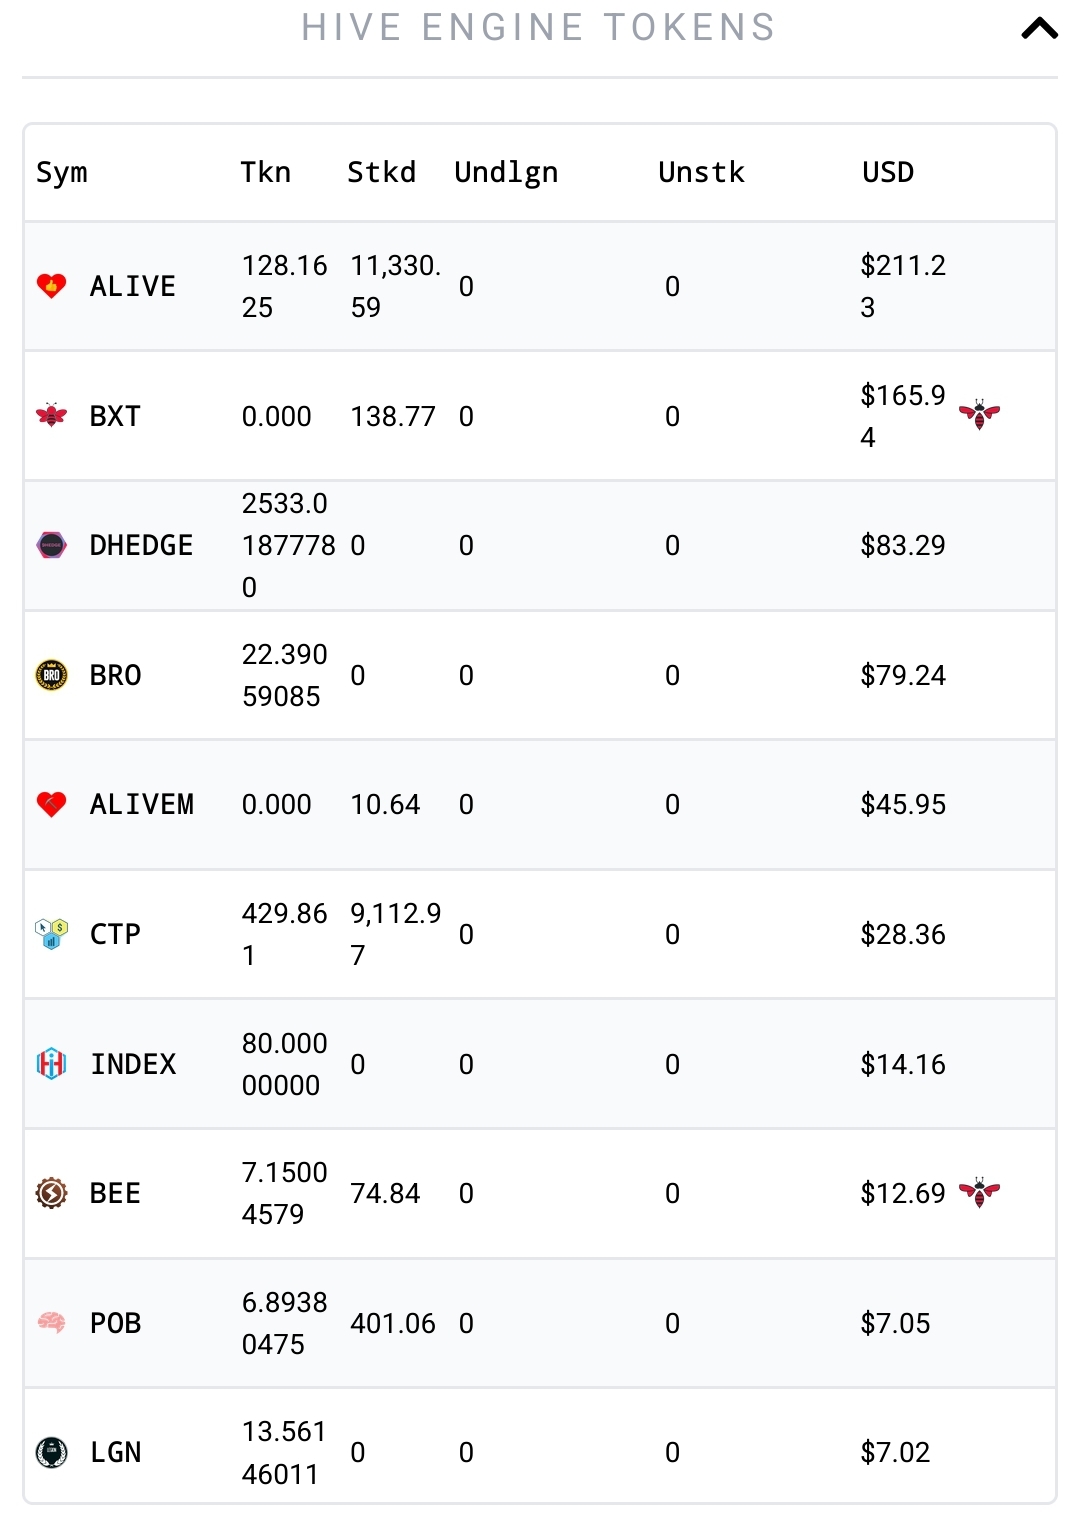Viewport: 1080px width, 1521px height.
Task: Click the POB brain token icon
Action: (51, 1322)
